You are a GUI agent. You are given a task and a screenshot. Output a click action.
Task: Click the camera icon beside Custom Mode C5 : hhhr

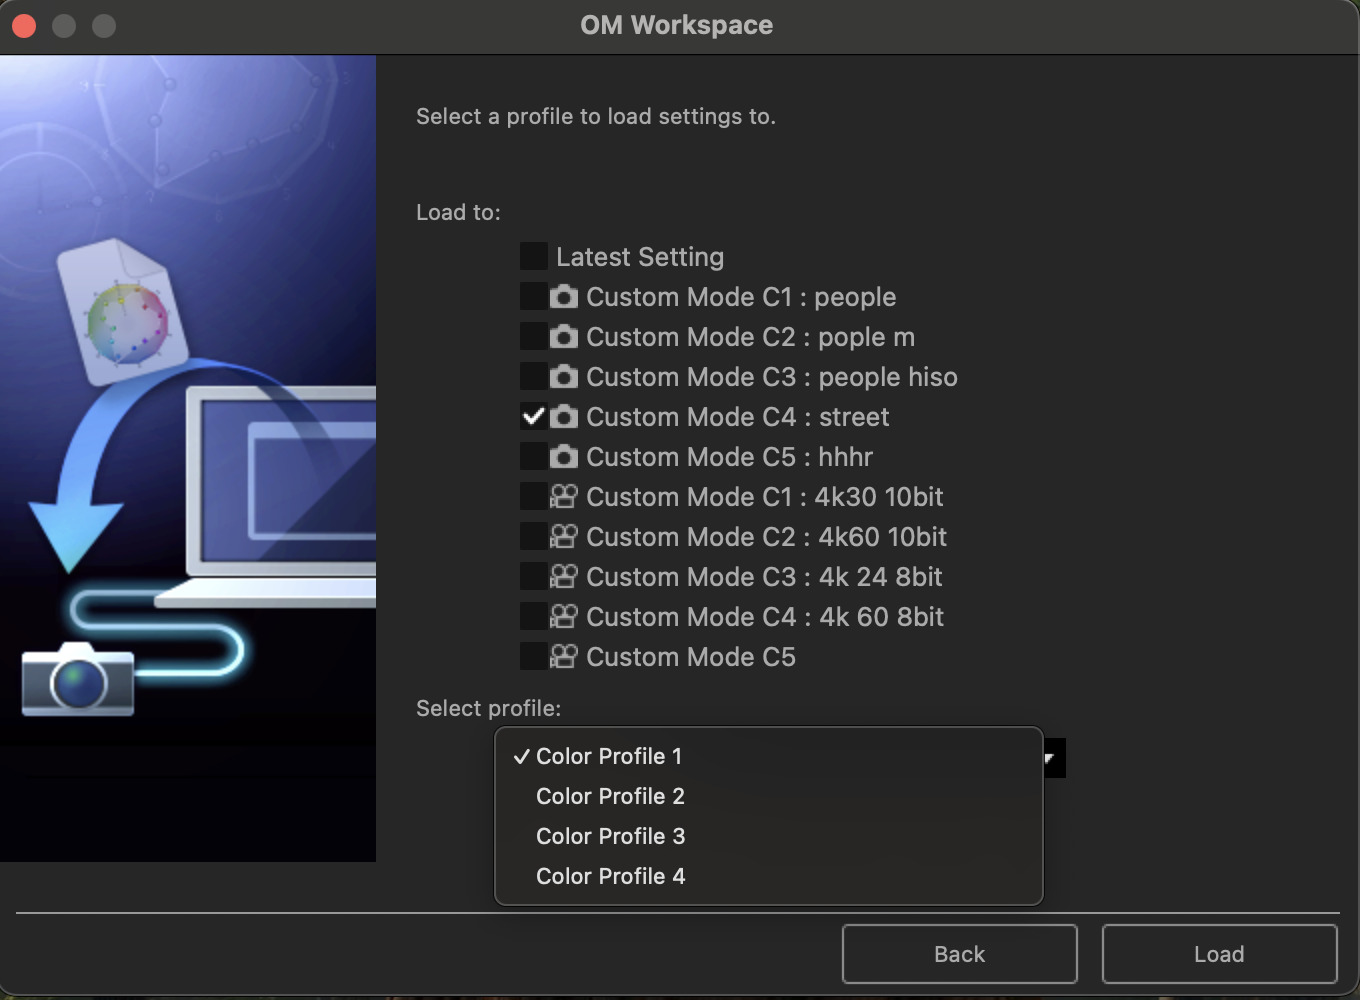point(564,456)
